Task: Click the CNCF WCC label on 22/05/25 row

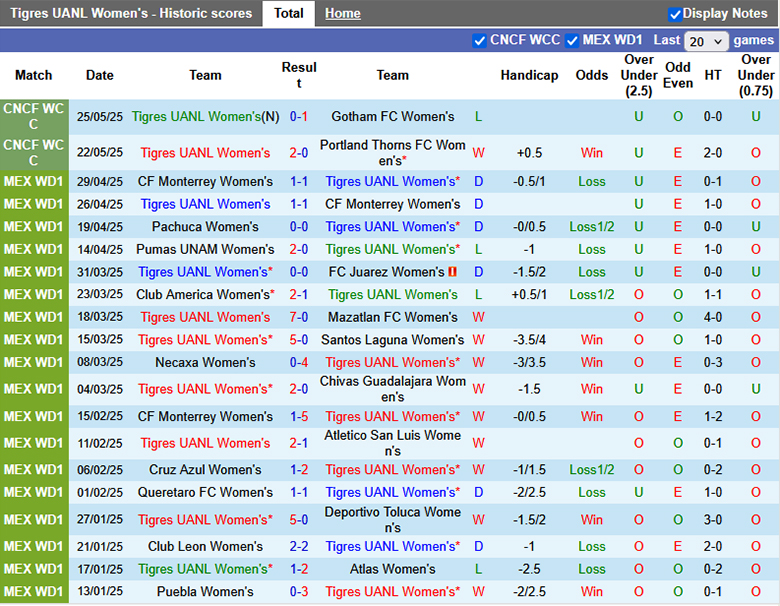Action: click(x=33, y=153)
